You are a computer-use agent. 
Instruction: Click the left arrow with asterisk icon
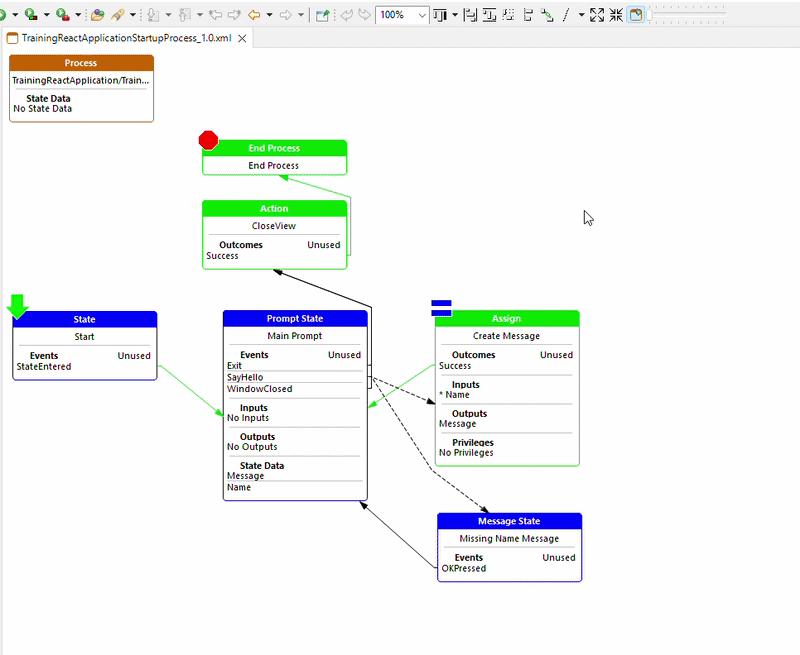click(215, 15)
